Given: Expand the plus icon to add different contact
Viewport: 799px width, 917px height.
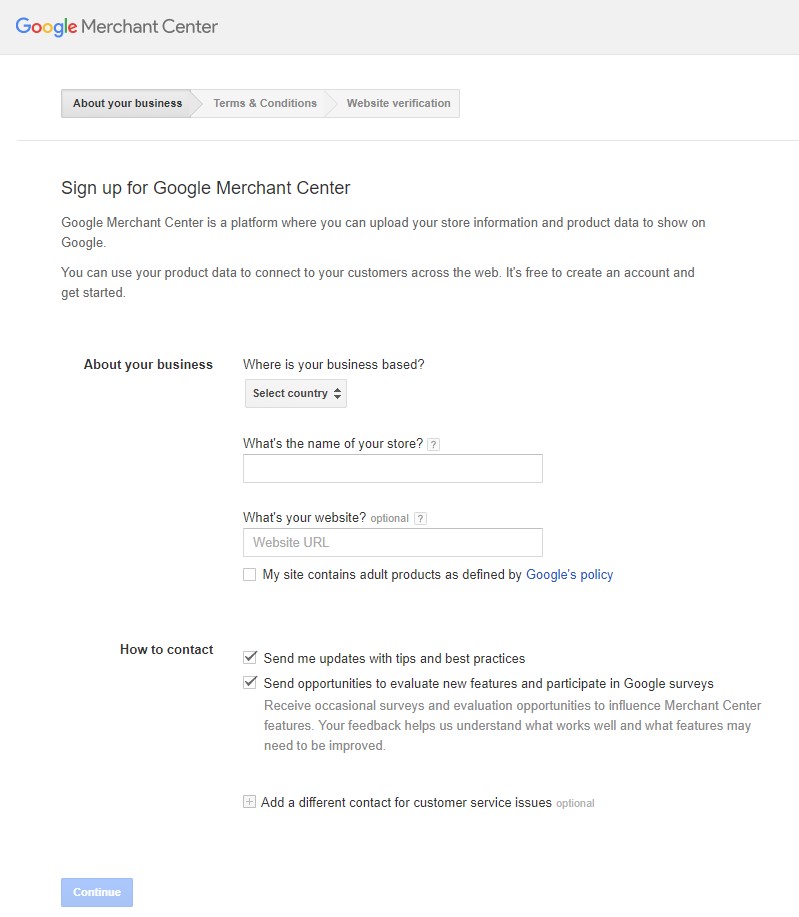Looking at the screenshot, I should click(x=249, y=802).
